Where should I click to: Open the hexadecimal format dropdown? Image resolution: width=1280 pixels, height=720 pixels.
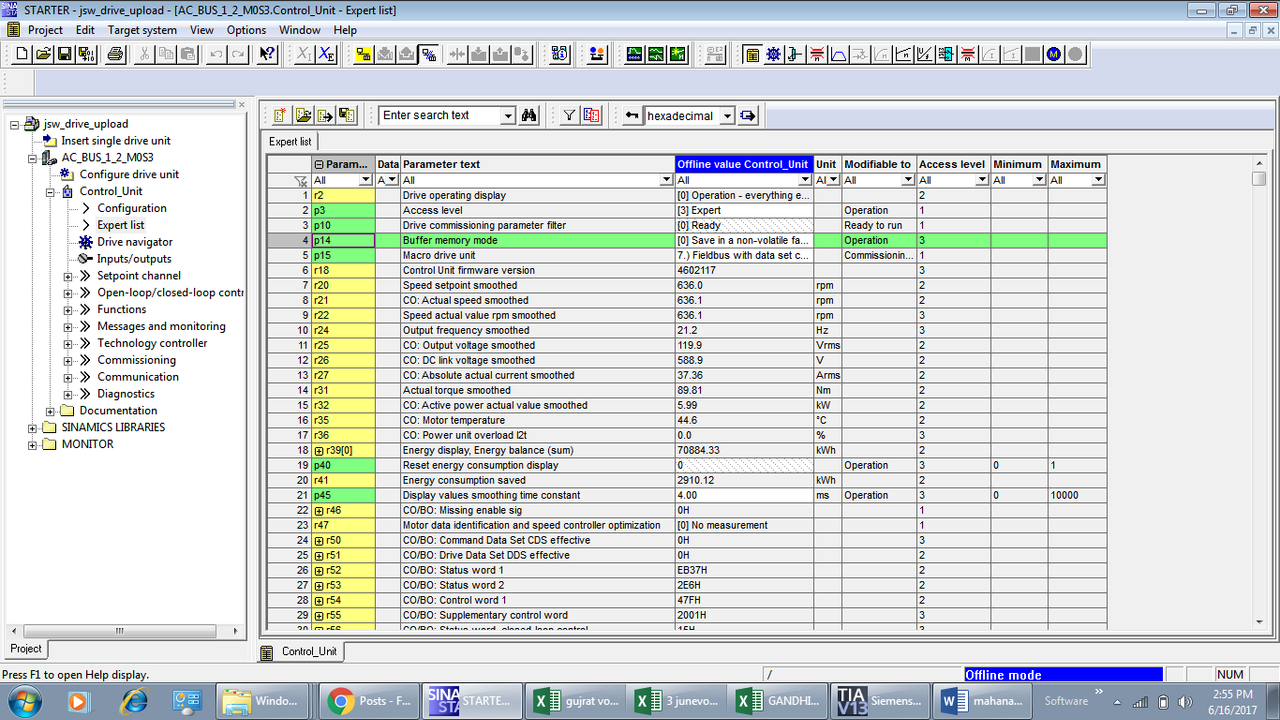click(727, 116)
